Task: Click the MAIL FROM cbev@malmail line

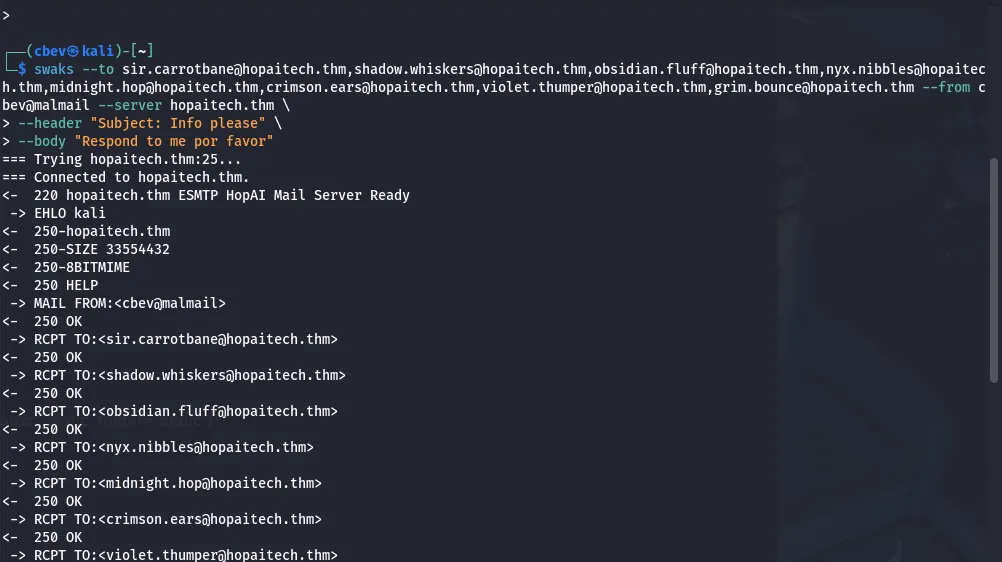Action: pos(130,303)
